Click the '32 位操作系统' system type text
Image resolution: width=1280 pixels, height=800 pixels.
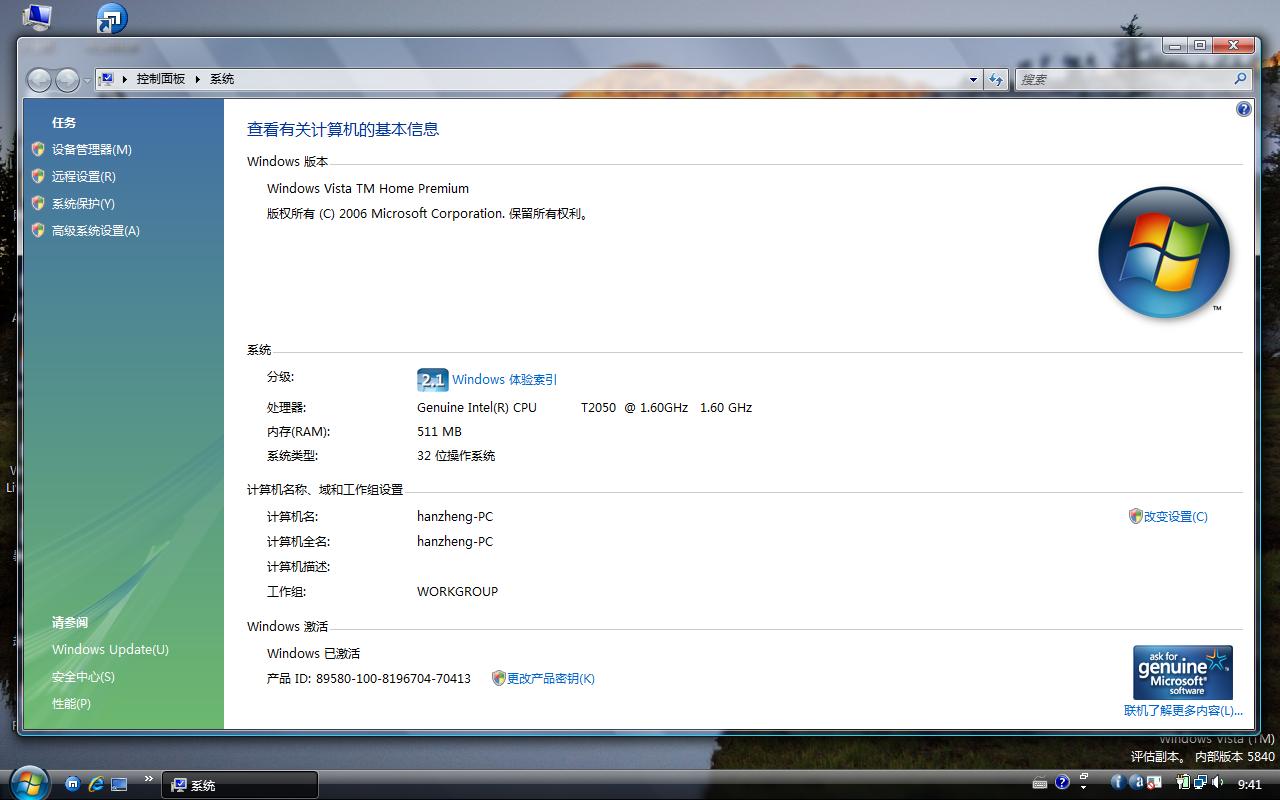456,456
